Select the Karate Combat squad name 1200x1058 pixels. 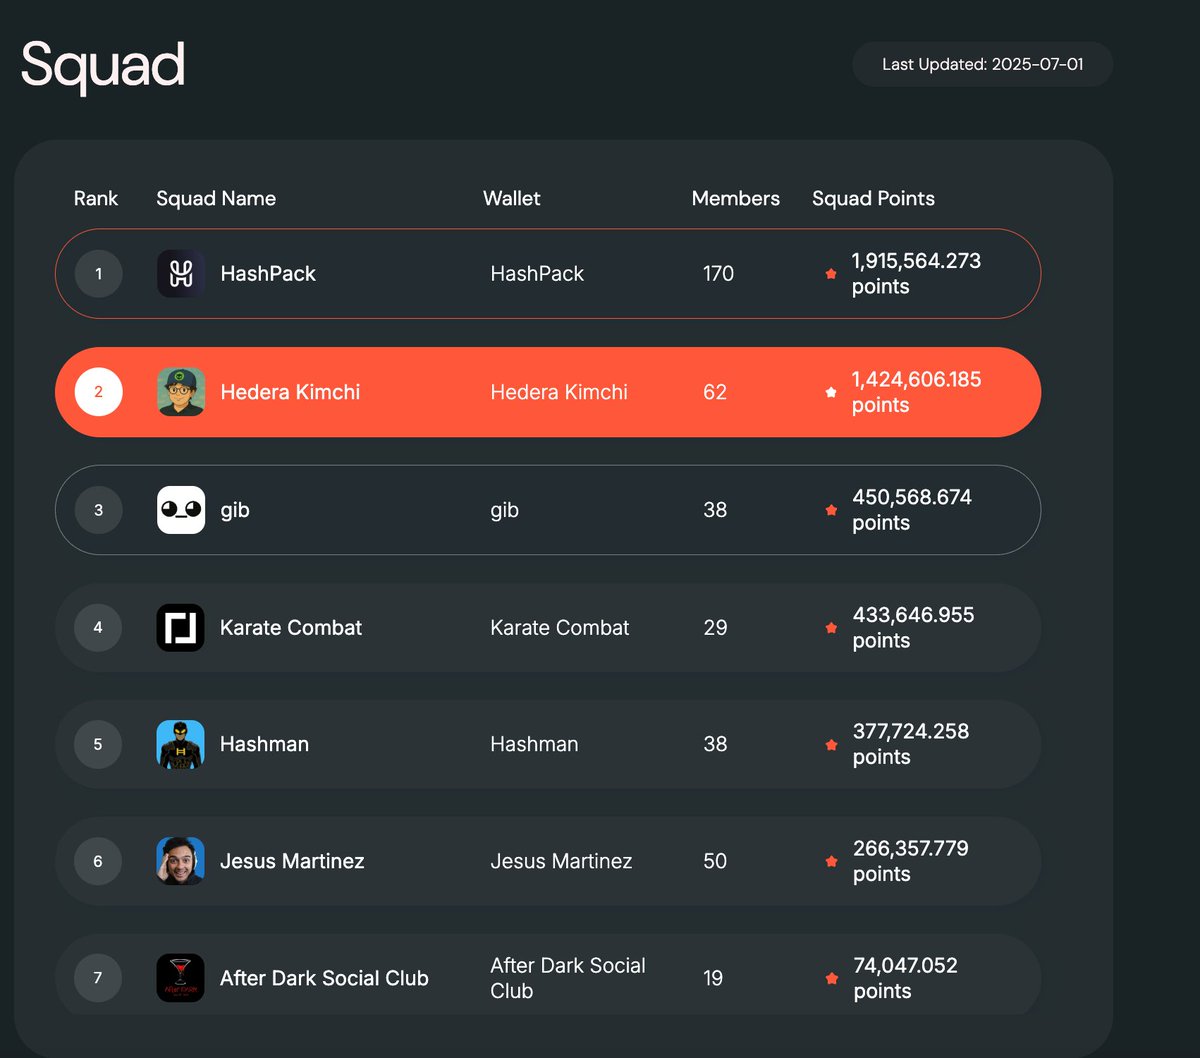pyautogui.click(x=291, y=628)
